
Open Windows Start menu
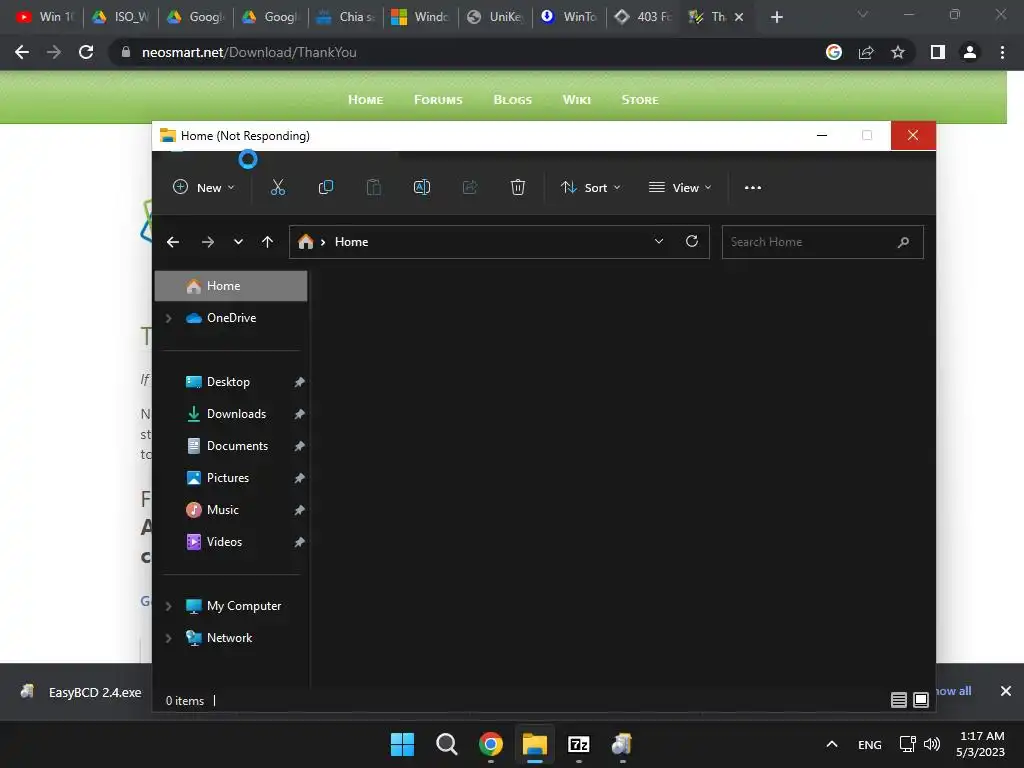[402, 744]
